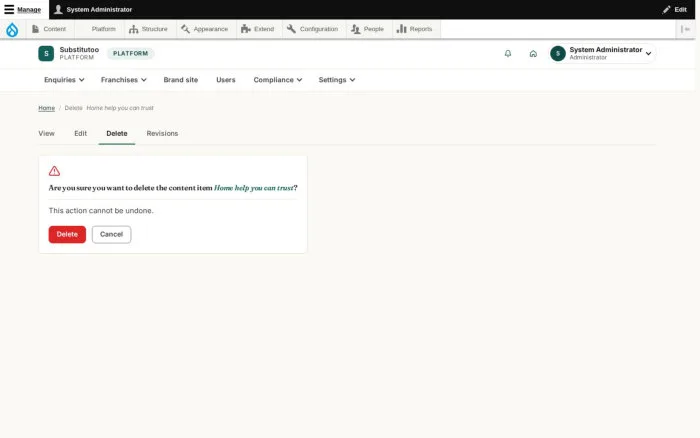Click the round S user avatar
This screenshot has height=438, width=700.
point(558,54)
